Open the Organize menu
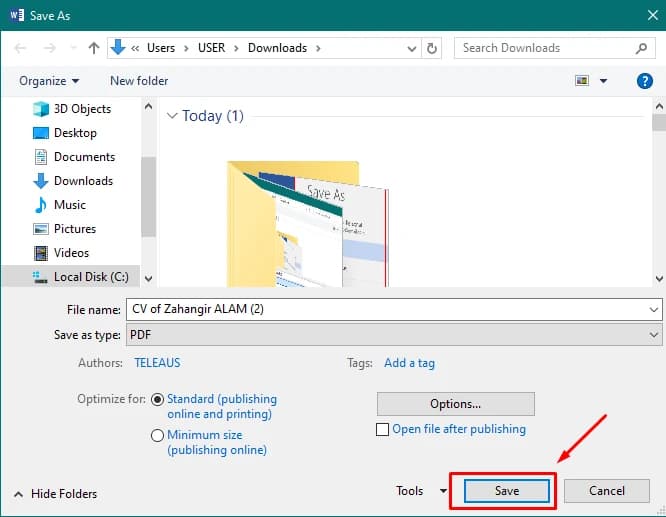Image resolution: width=666 pixels, height=517 pixels. (49, 81)
